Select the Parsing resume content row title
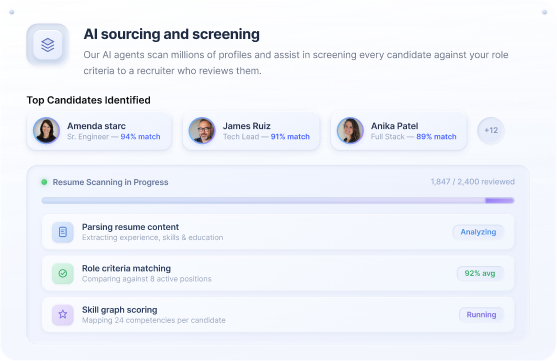Viewport: 557px width, 361px height. [x=130, y=227]
